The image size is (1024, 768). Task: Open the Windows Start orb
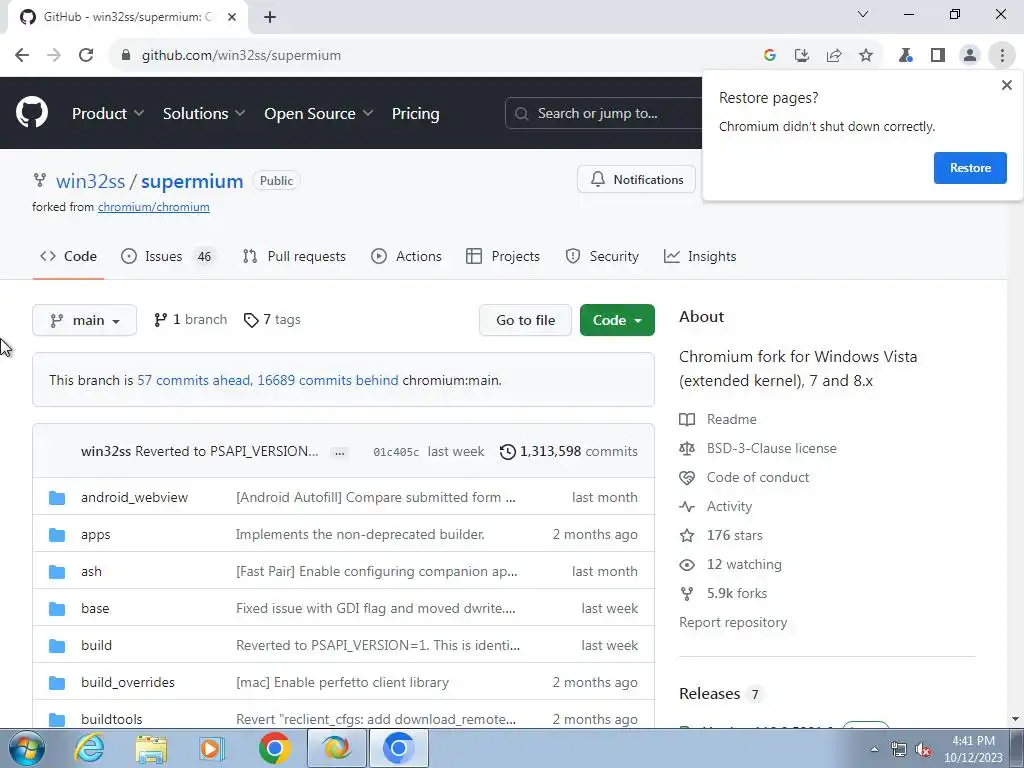coord(27,748)
